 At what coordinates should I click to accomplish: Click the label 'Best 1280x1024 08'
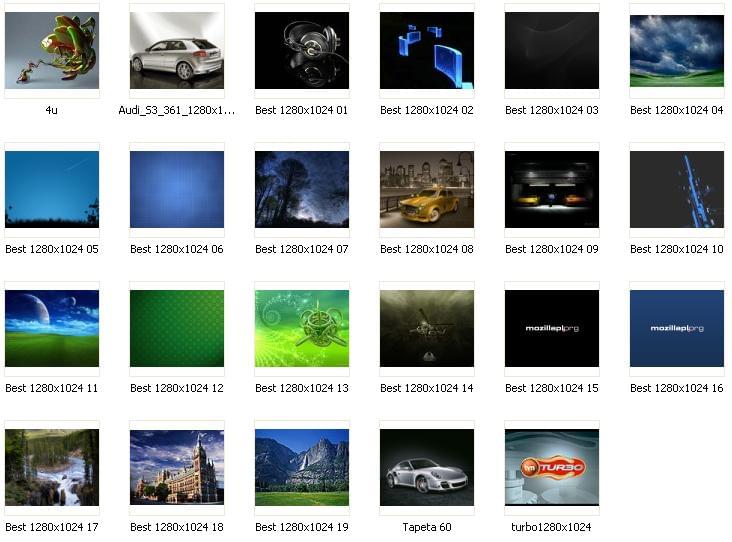427,249
